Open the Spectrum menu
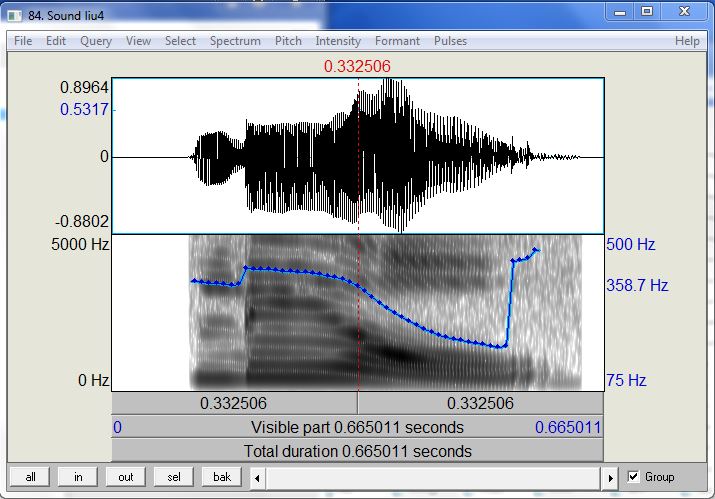715x499 pixels. (x=235, y=41)
